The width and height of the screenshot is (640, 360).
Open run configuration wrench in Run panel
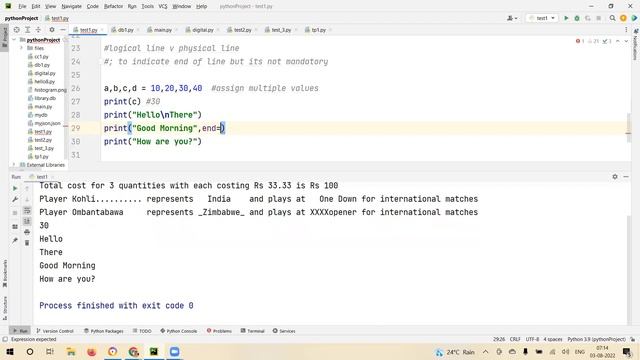(x=15, y=199)
